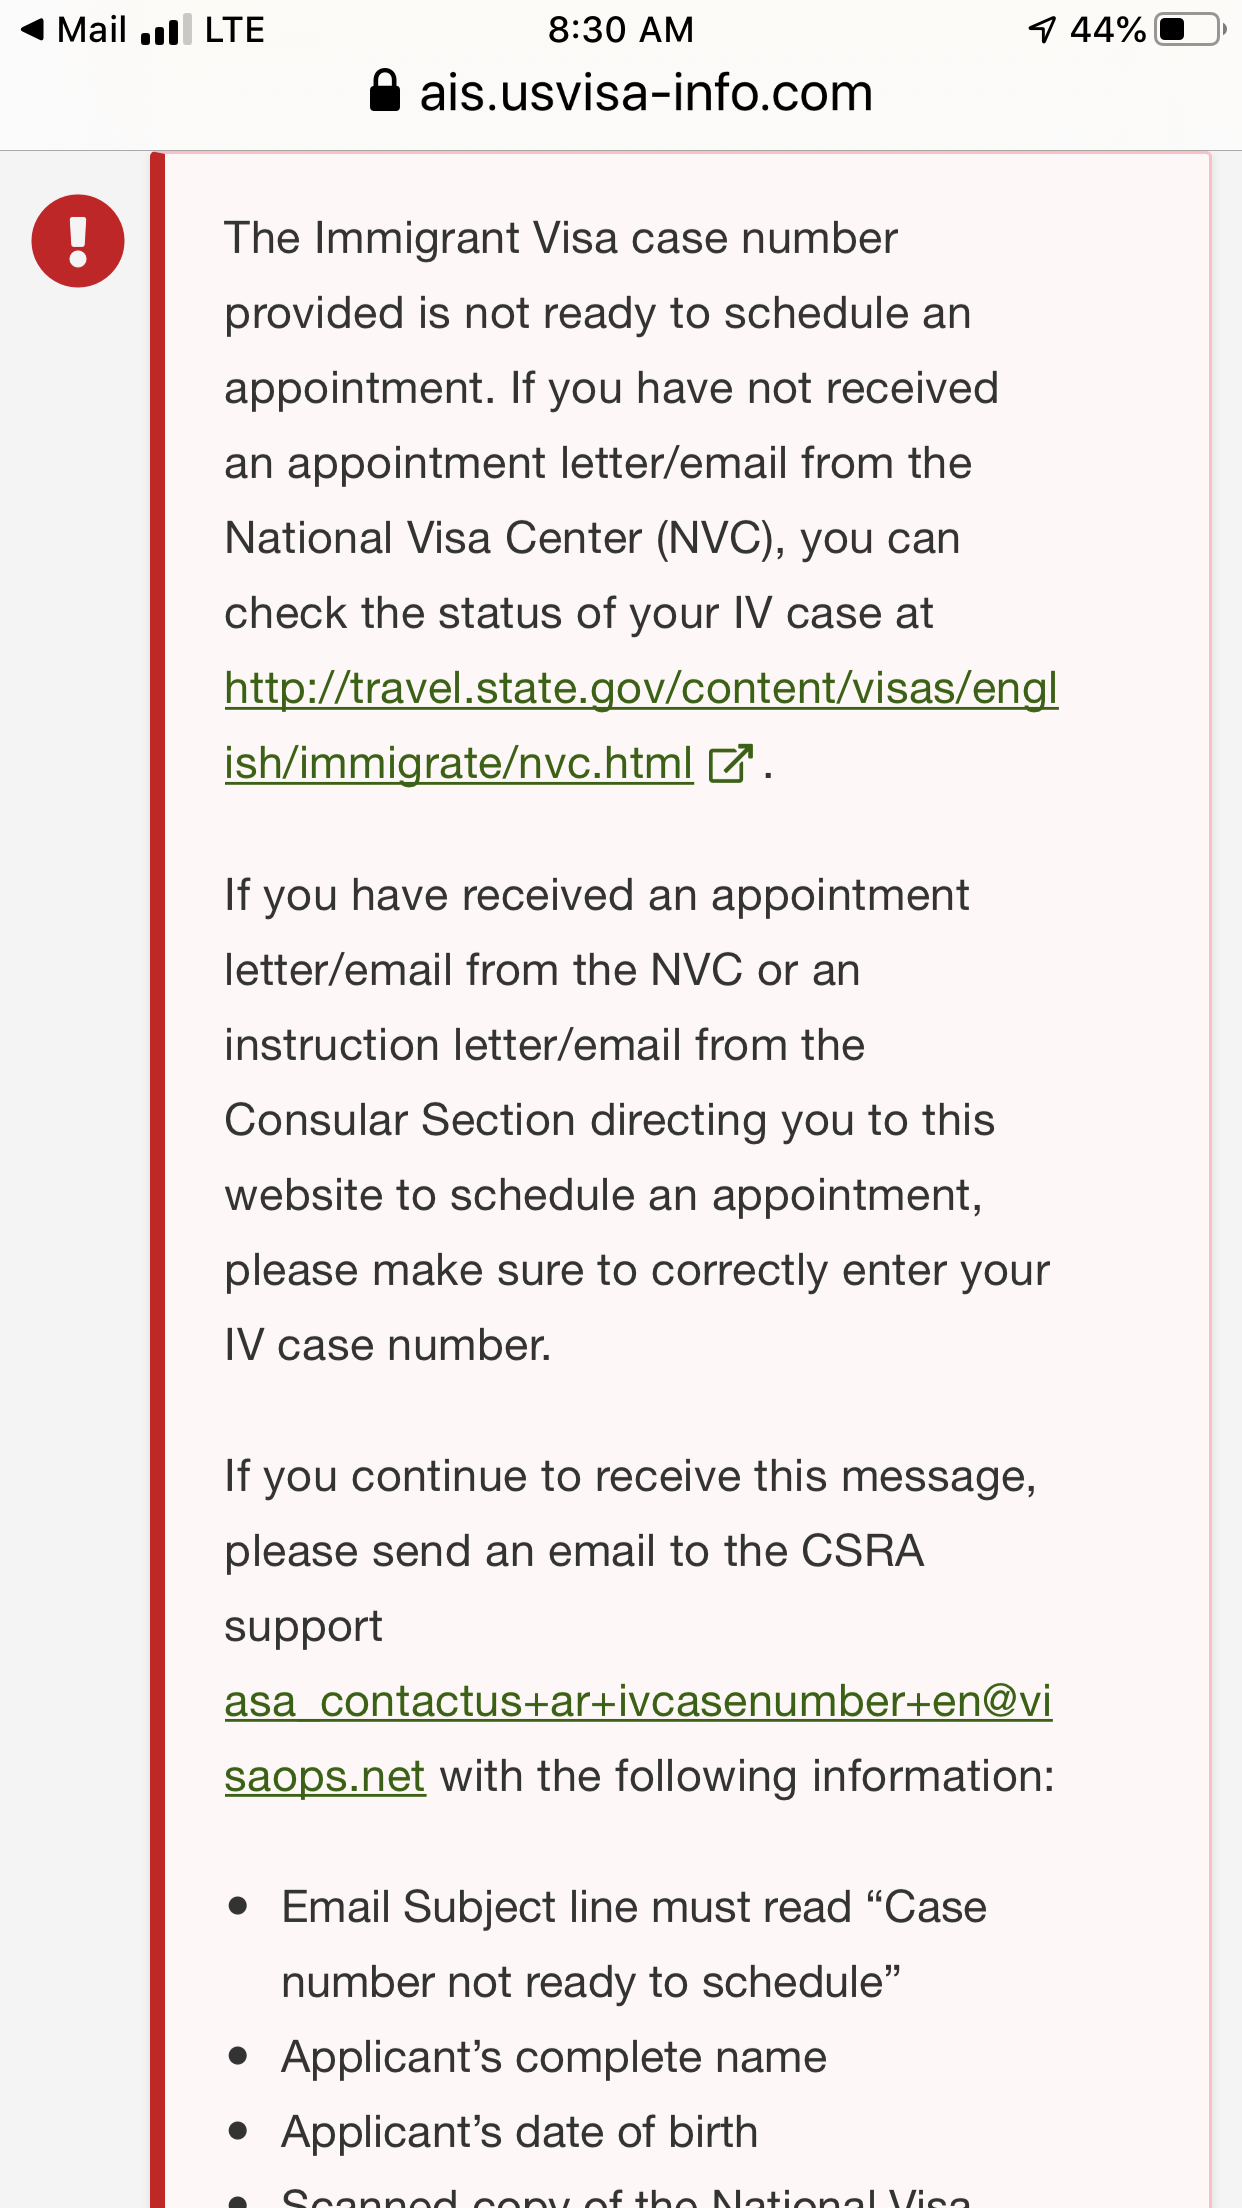Return to Mail via the back arrow
The width and height of the screenshot is (1242, 2208).
pyautogui.click(x=33, y=30)
